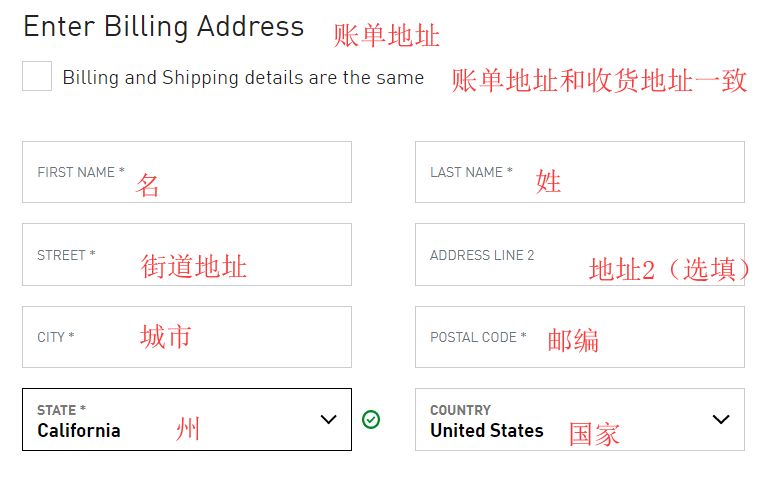Image resolution: width=770 pixels, height=480 pixels.
Task: Tick the billing same as shipping checkbox
Action: click(37, 76)
